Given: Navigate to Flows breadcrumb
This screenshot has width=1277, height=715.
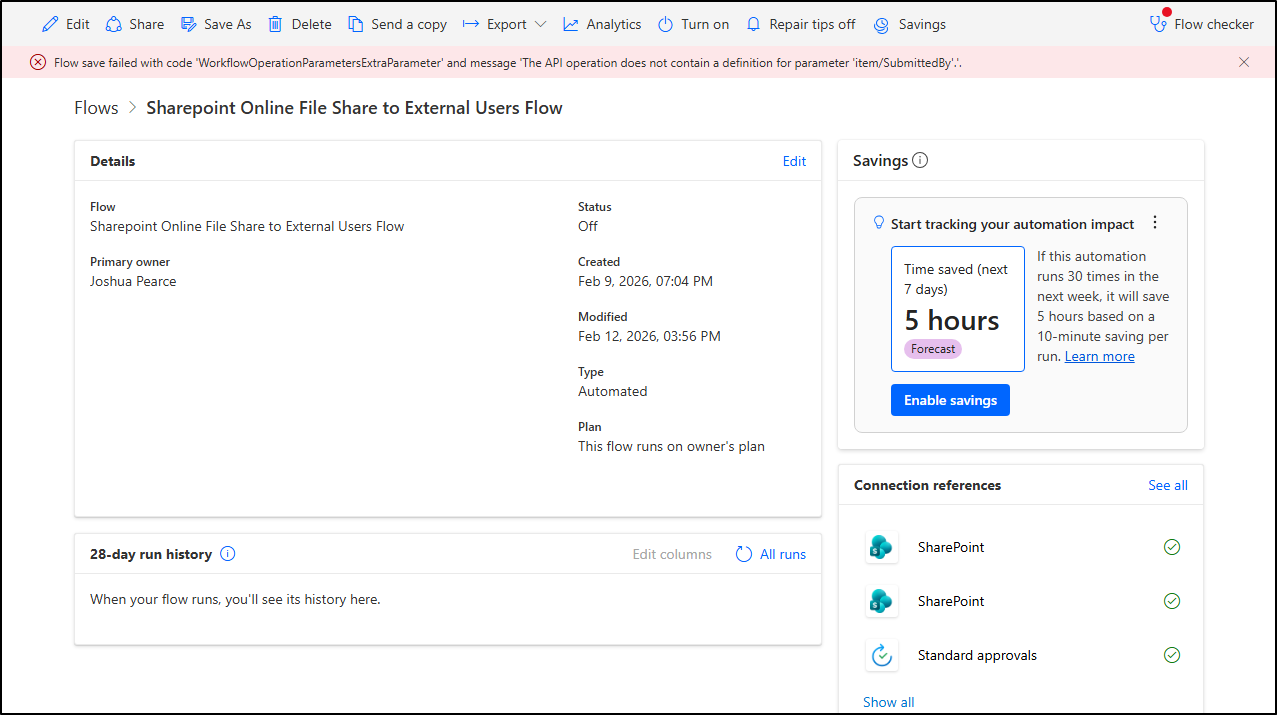Looking at the screenshot, I should (96, 108).
